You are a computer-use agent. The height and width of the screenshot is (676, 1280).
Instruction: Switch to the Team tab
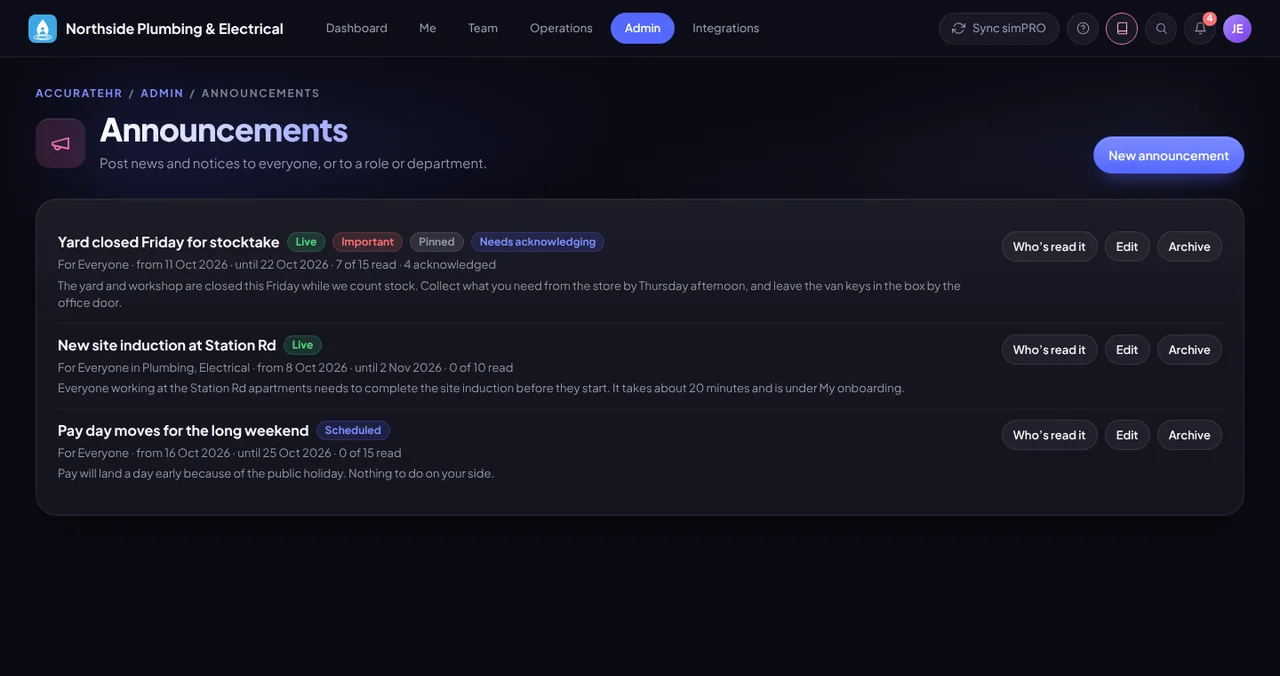coord(483,28)
